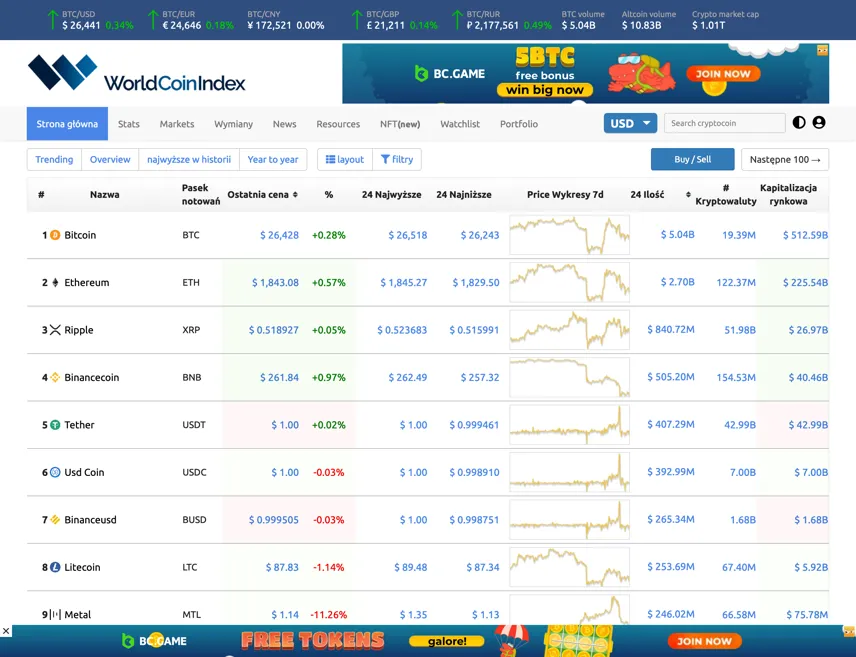Image resolution: width=856 pixels, height=657 pixels.
Task: Click the Litecoin name link
Action: click(x=82, y=567)
